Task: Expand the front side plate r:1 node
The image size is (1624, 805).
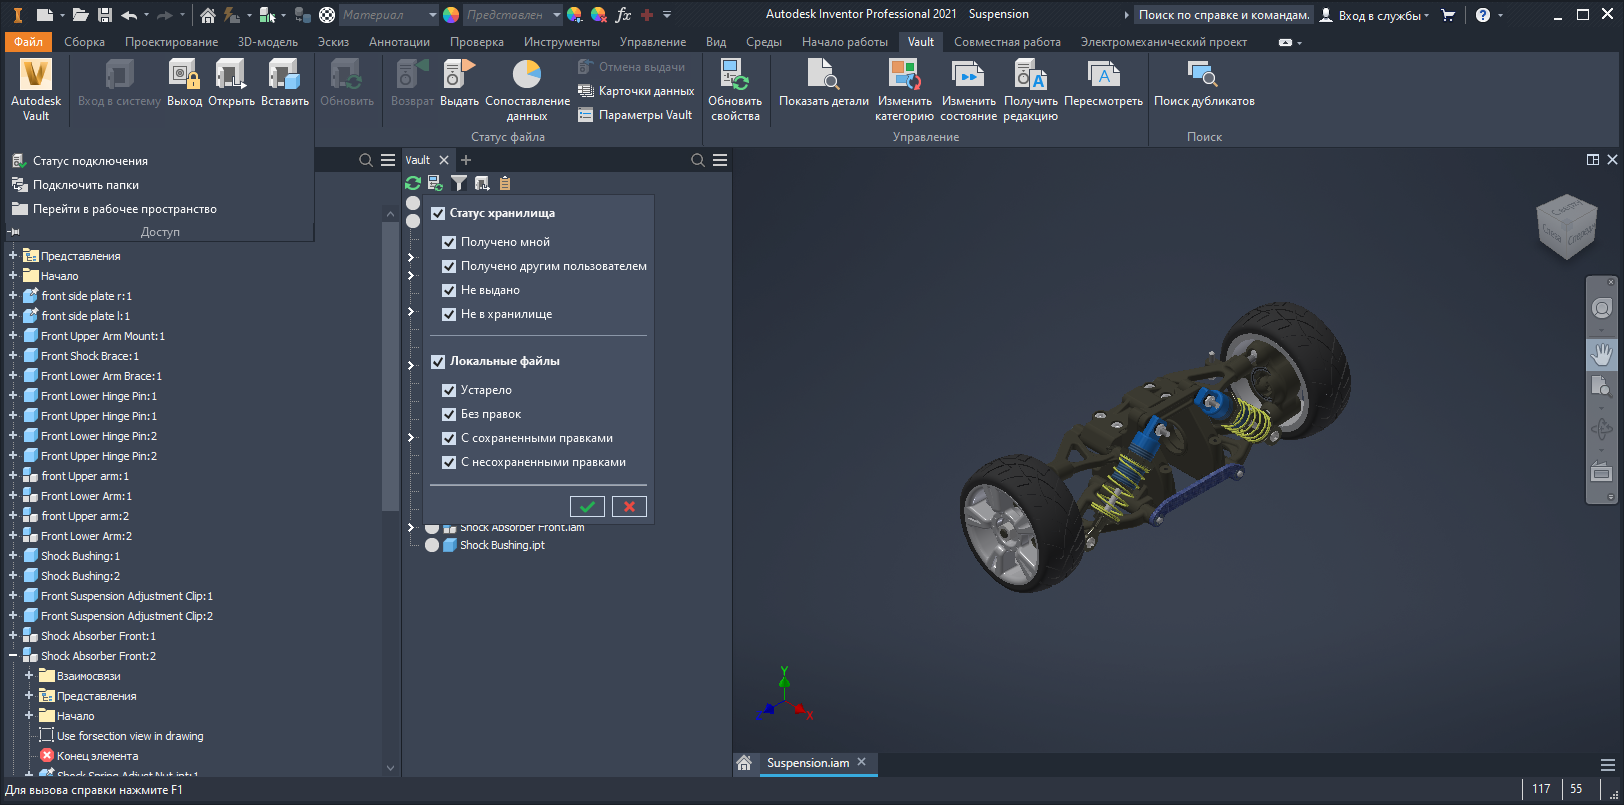Action: coord(13,296)
